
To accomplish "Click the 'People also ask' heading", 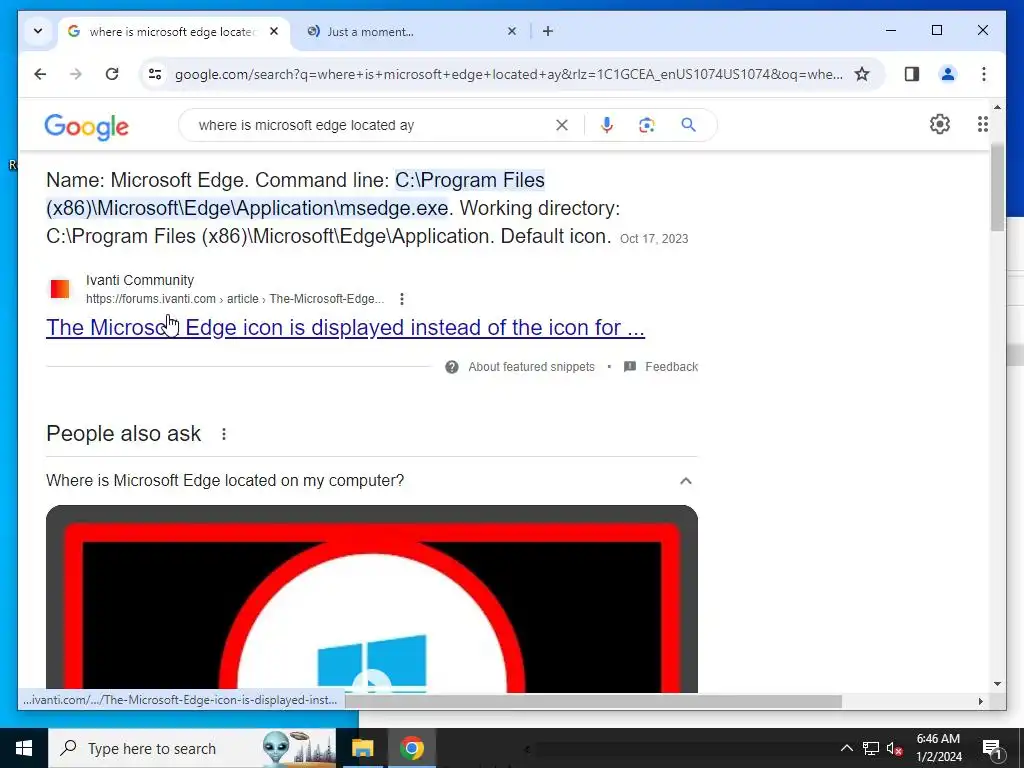I will [123, 434].
